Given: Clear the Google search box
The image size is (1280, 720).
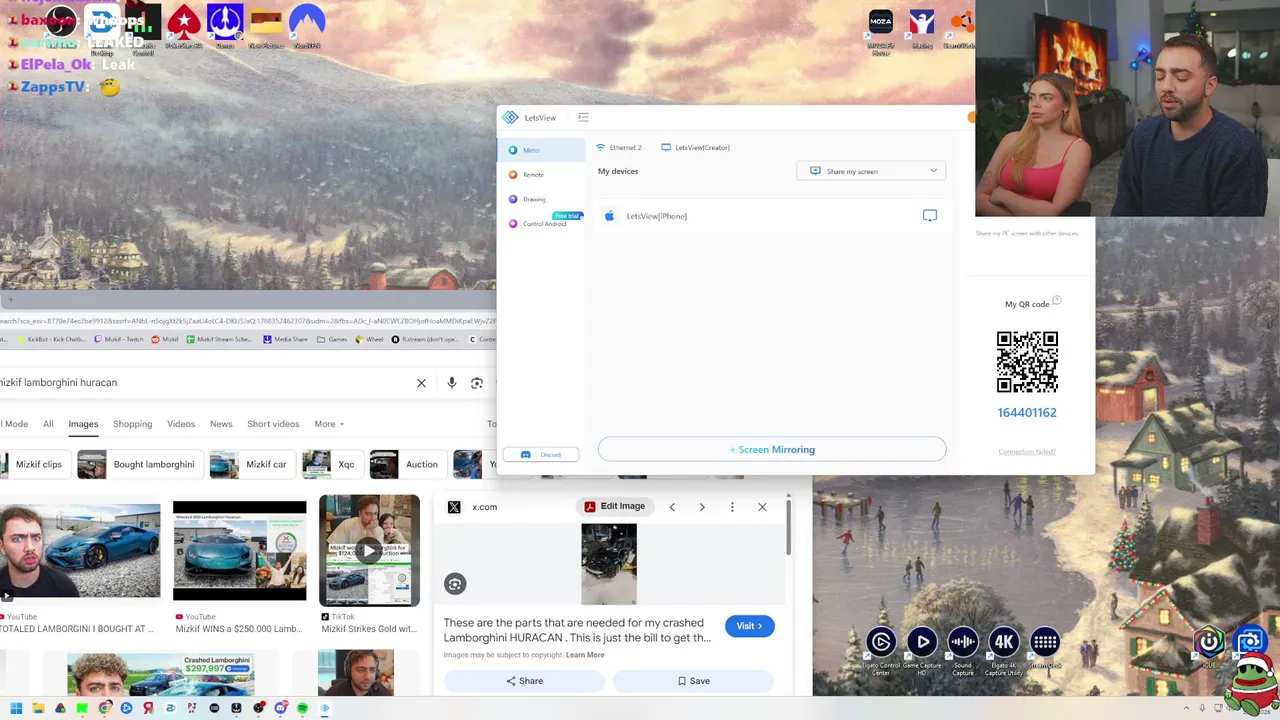Looking at the screenshot, I should click(x=421, y=383).
